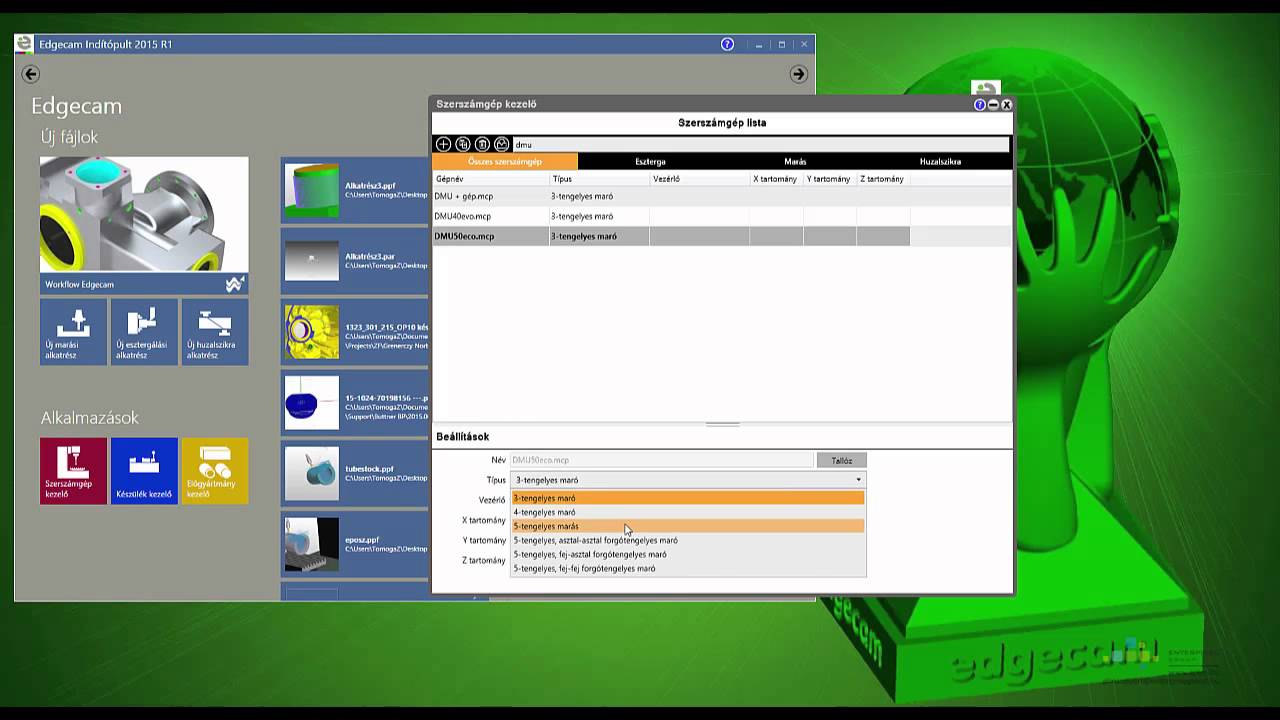Sort by the X tartomány column header
This screenshot has height=720, width=1280.
[776, 179]
